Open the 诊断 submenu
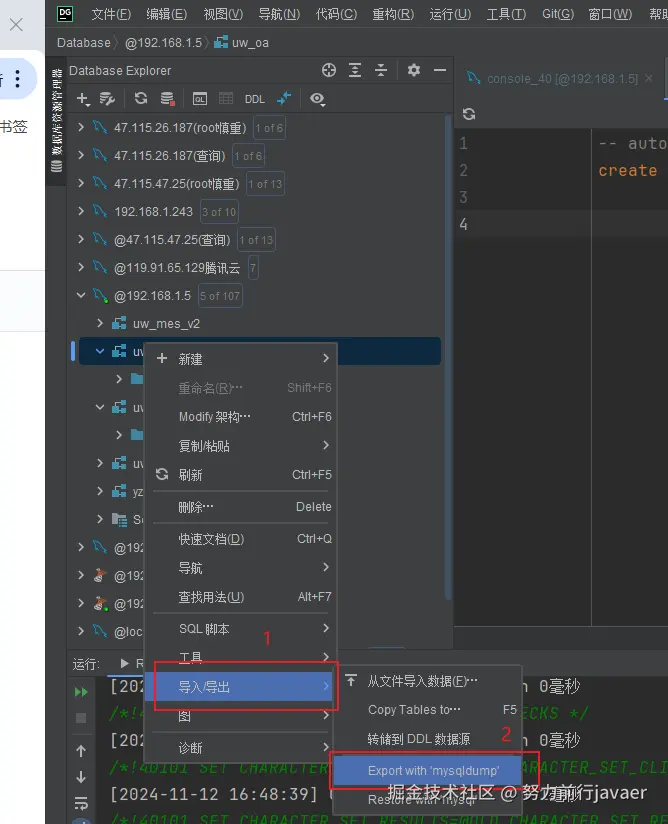This screenshot has width=668, height=824. (243, 747)
